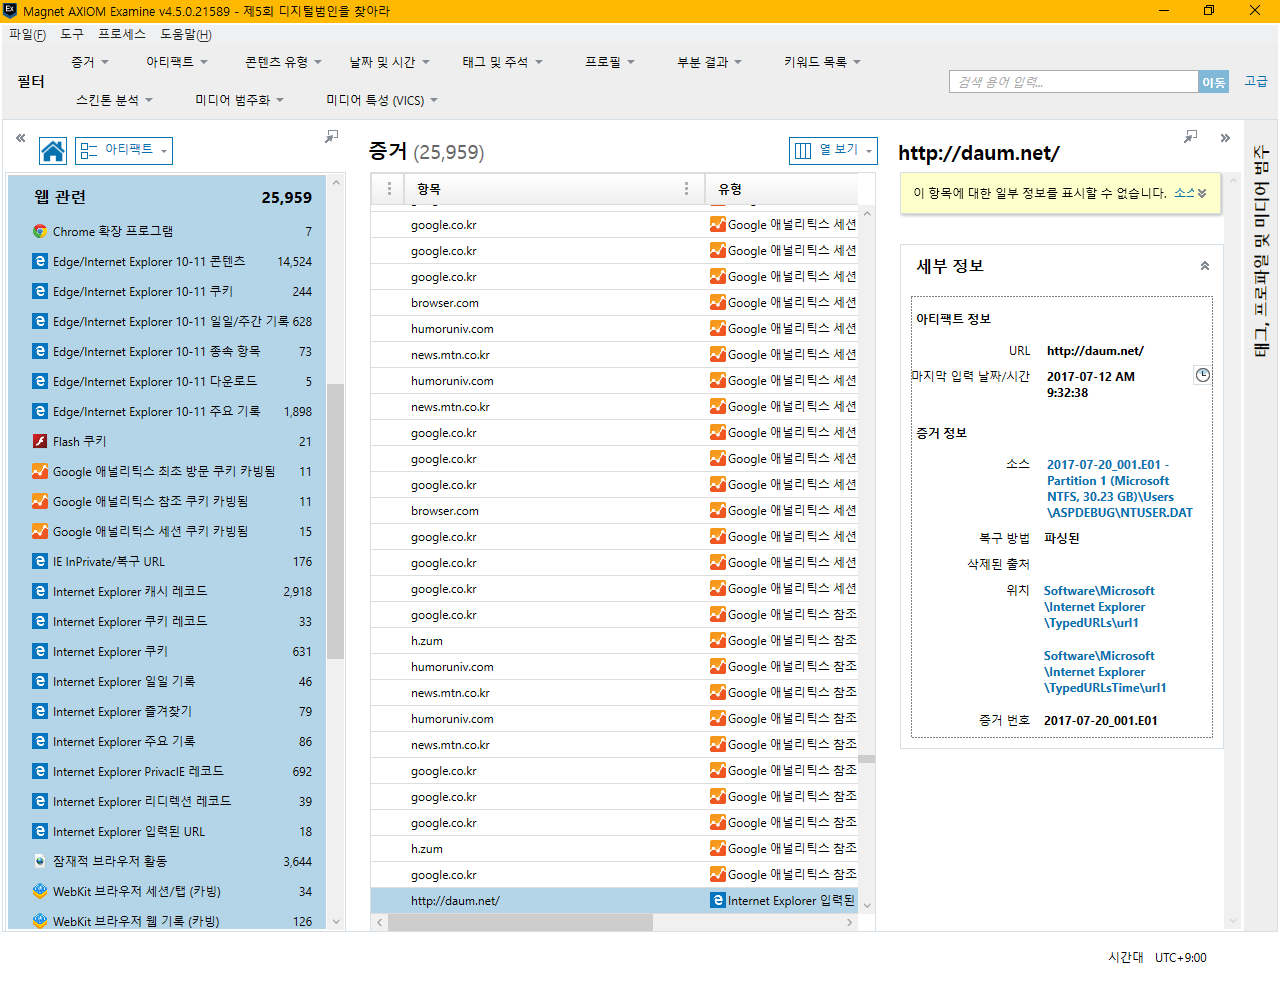Click the pin icon of the left pane
This screenshot has height=984, width=1280.
331,137
